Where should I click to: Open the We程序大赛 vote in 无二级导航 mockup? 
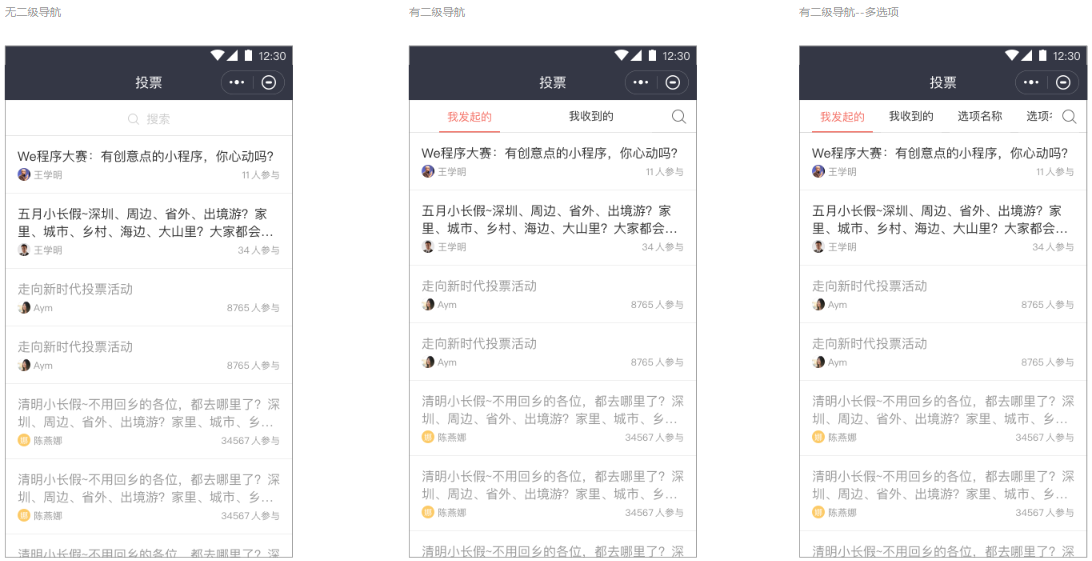(x=148, y=165)
